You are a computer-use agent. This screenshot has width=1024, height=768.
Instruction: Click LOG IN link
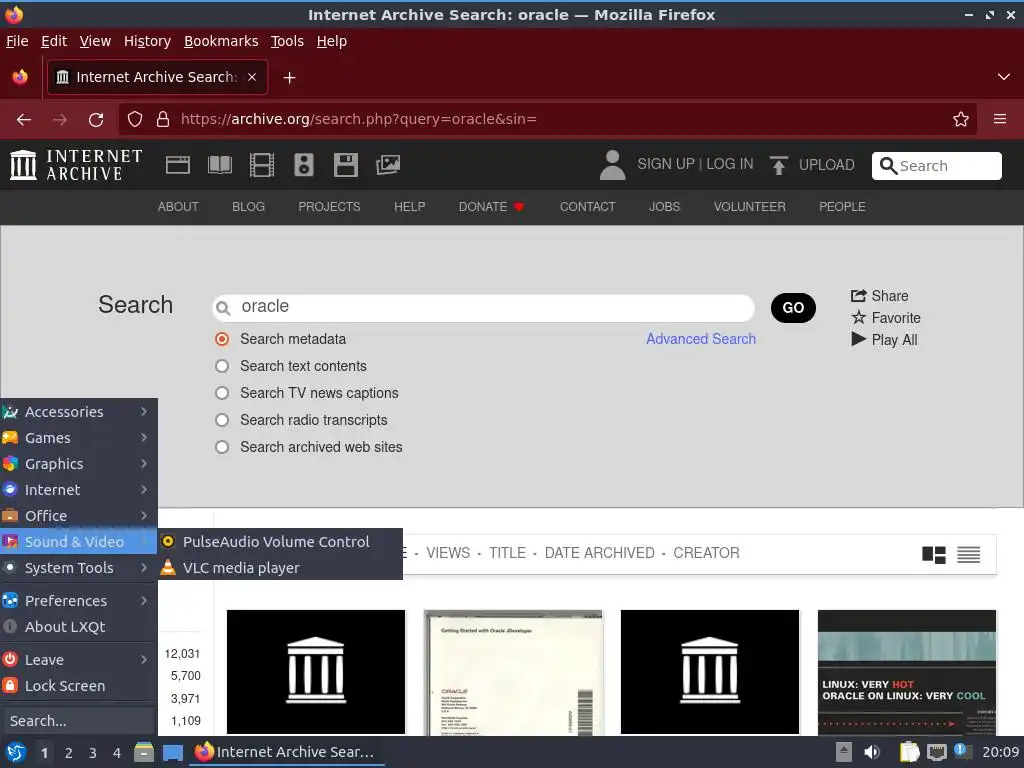(x=729, y=164)
